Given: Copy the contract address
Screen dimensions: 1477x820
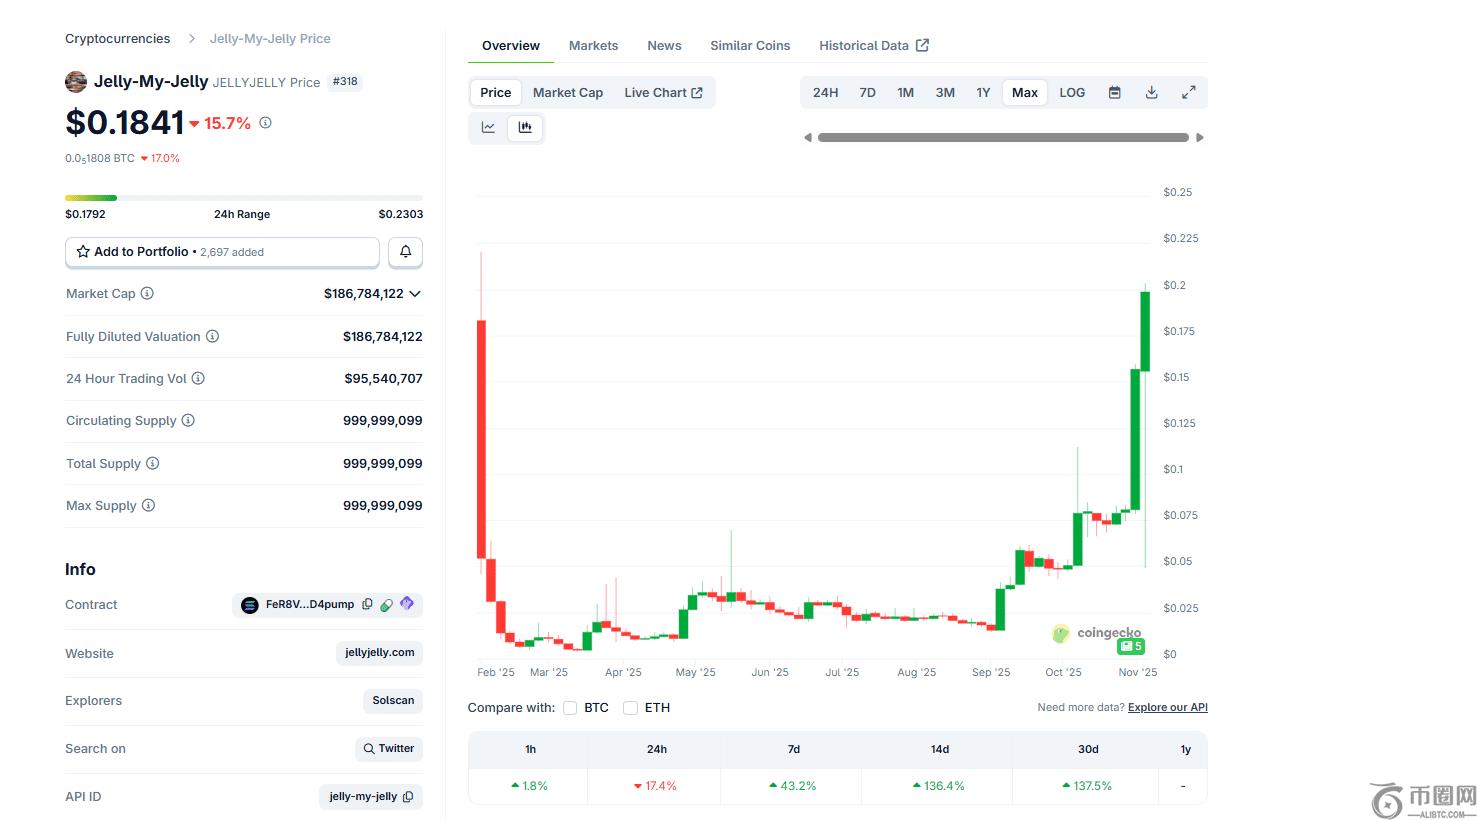Looking at the screenshot, I should coord(367,604).
